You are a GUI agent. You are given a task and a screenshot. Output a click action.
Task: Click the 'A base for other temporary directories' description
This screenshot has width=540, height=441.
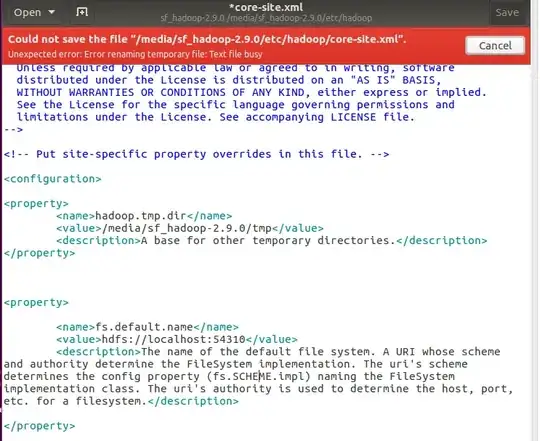(272, 241)
